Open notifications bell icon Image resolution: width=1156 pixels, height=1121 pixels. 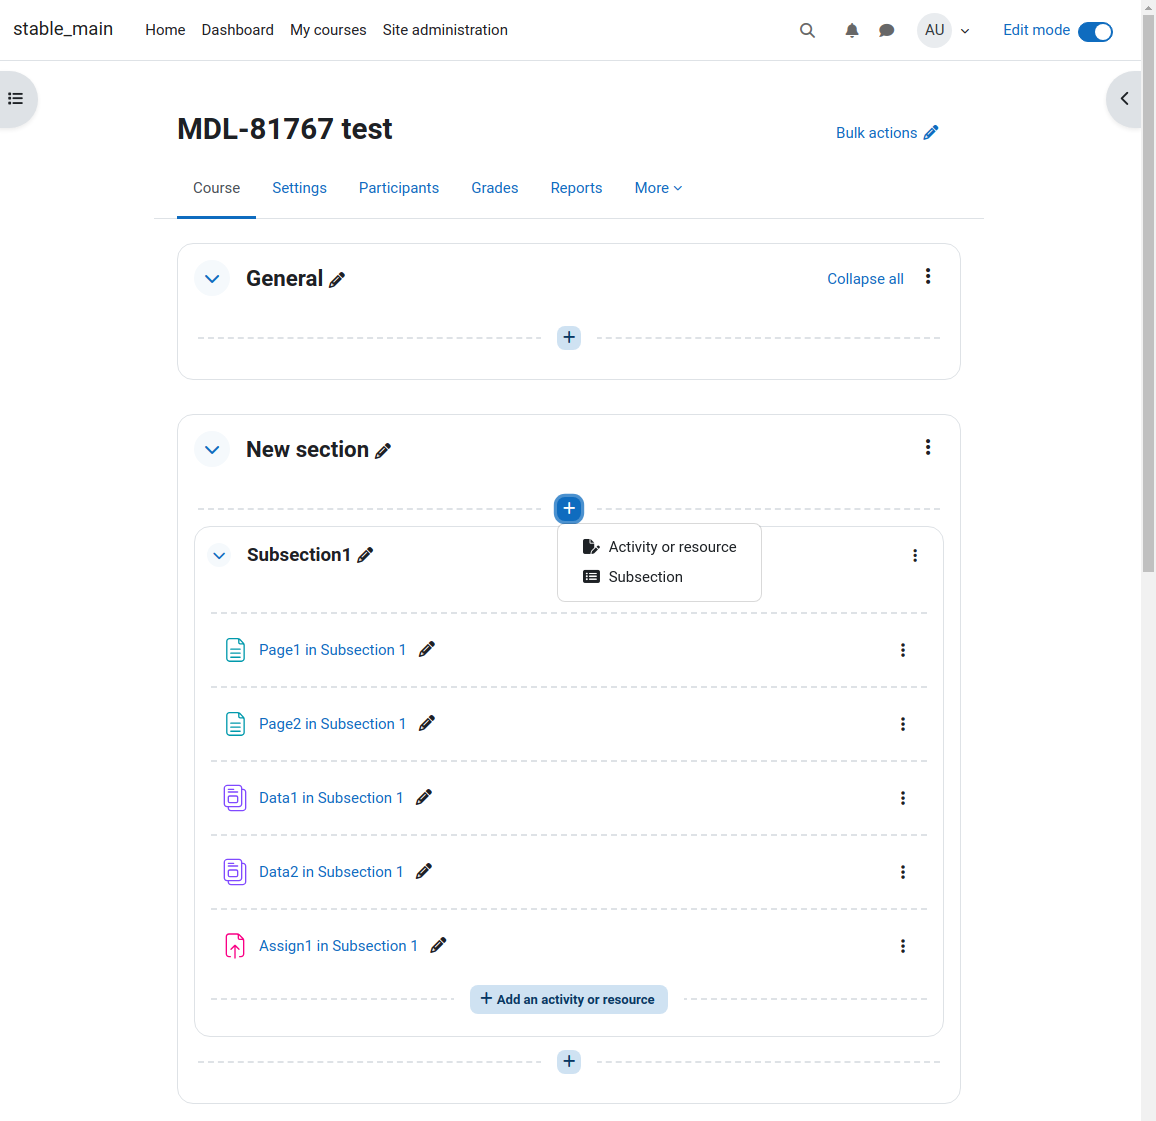852,30
